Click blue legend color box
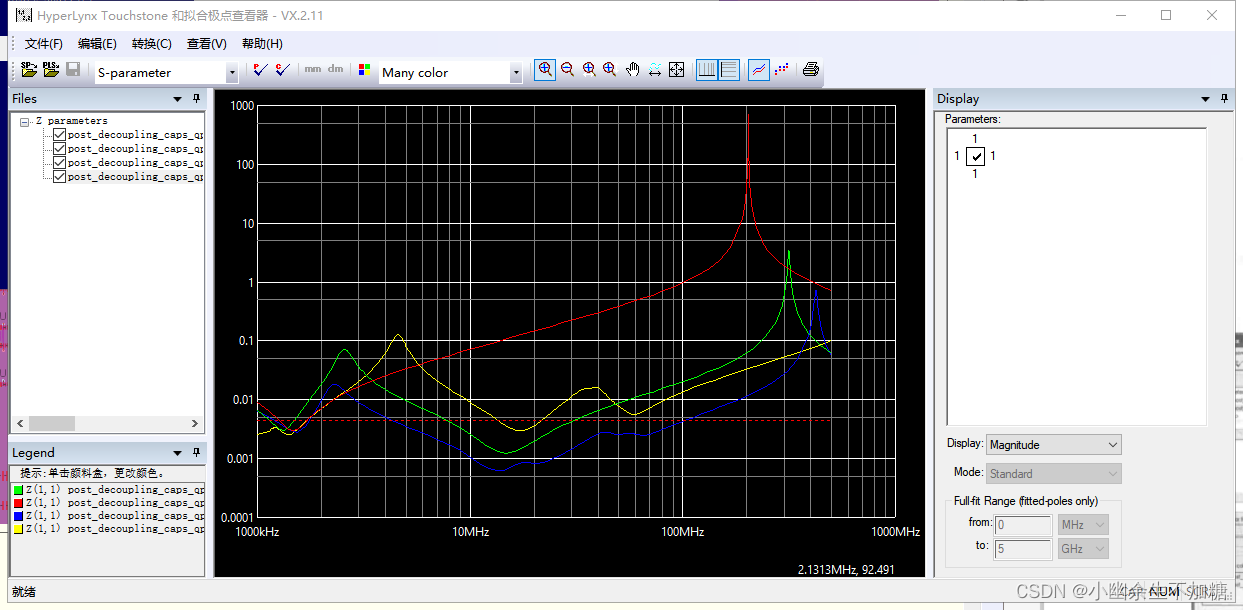This screenshot has width=1243, height=610. point(18,516)
